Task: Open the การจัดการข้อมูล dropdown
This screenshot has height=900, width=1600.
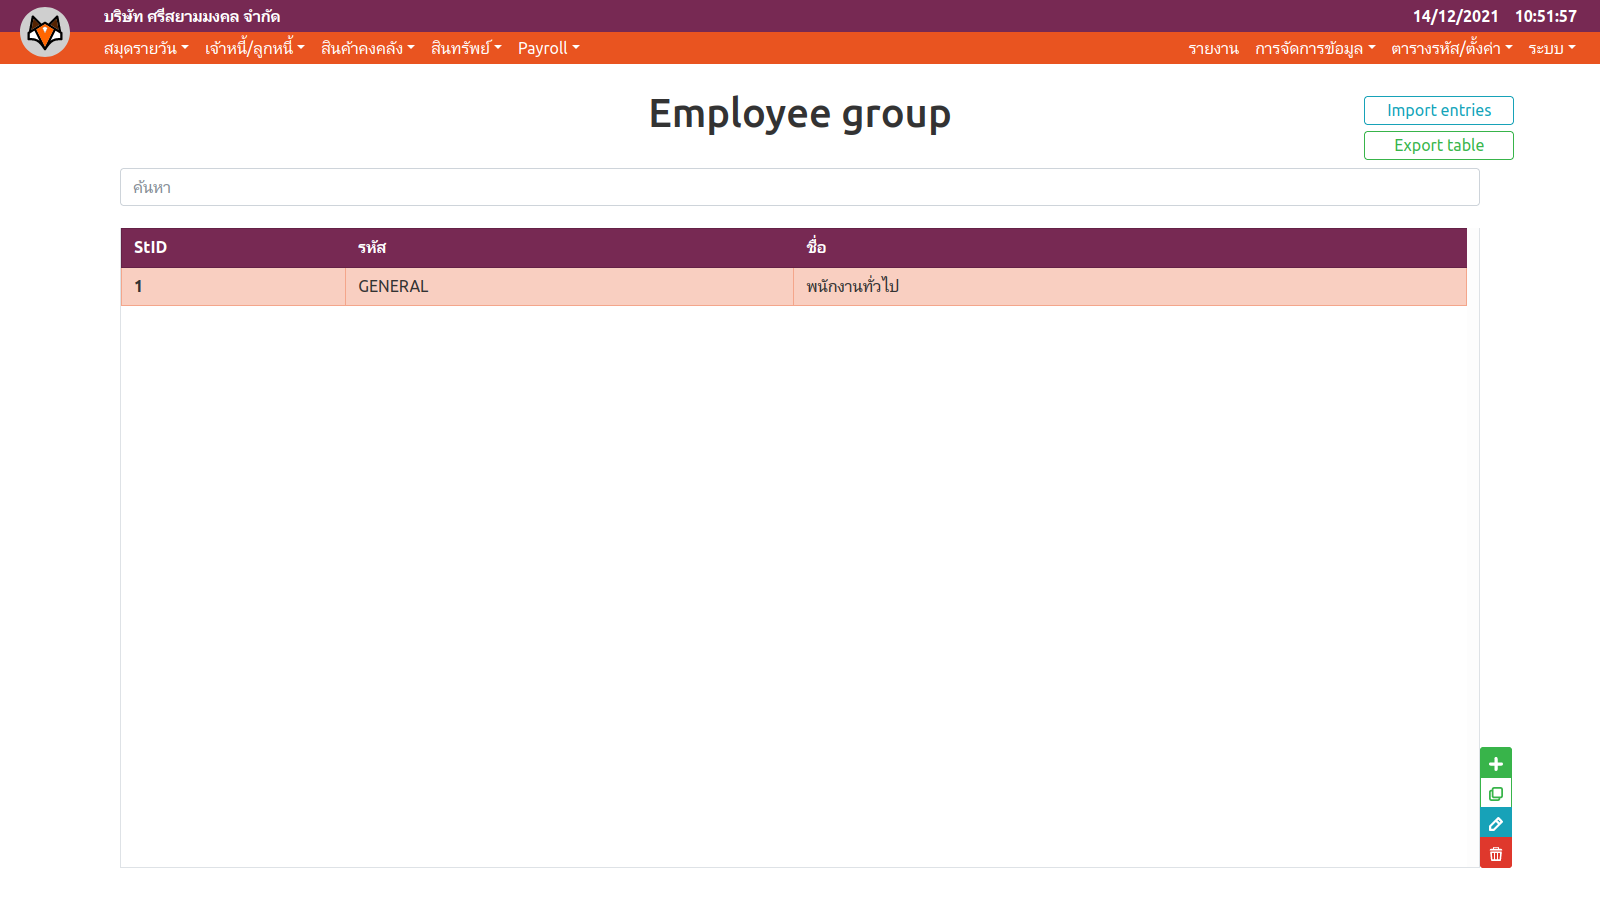Action: pos(1315,48)
